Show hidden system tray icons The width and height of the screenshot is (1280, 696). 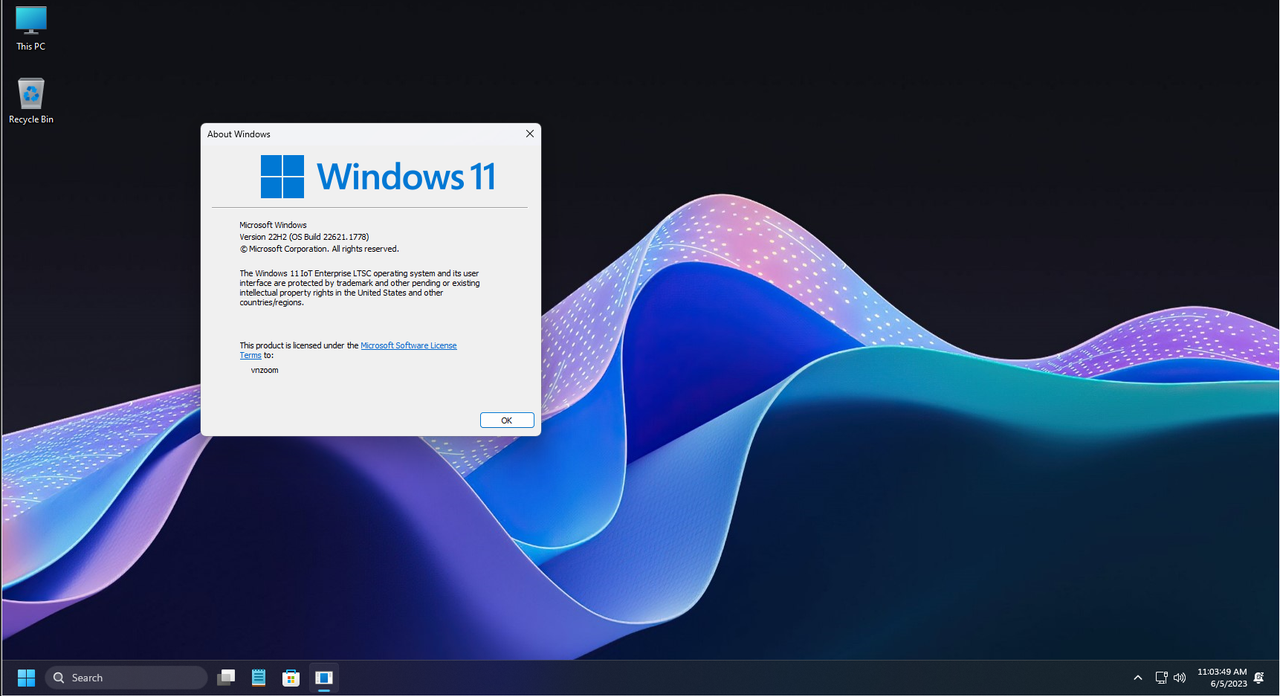1138,677
